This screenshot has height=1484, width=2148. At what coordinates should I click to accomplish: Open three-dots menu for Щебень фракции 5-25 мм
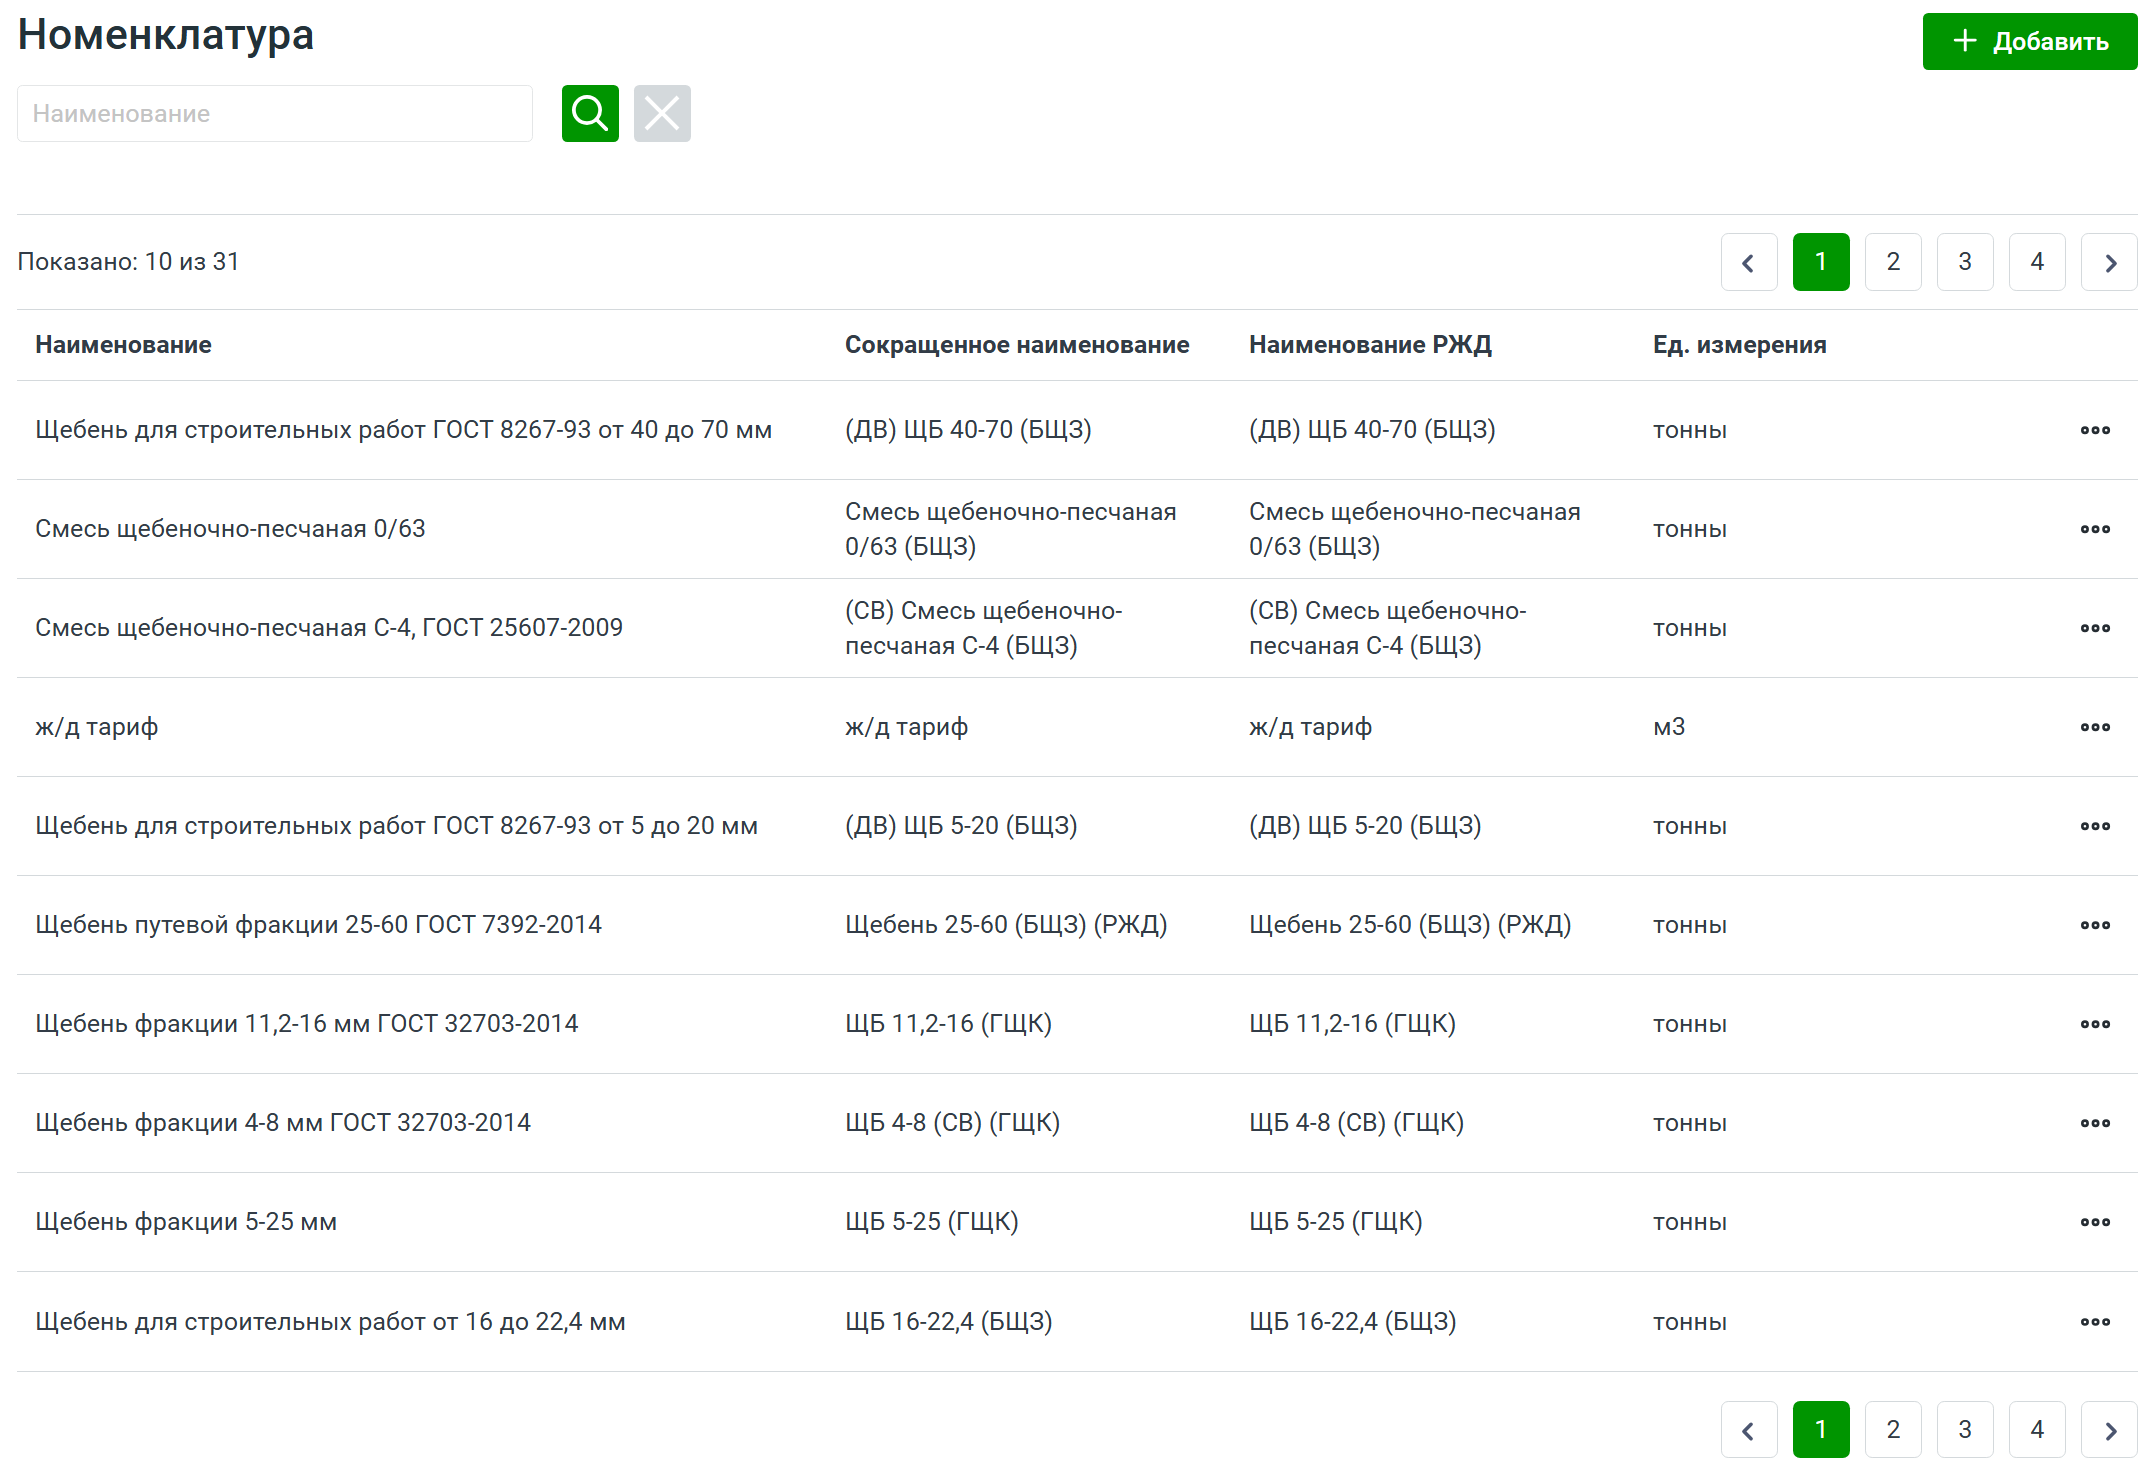(x=2095, y=1222)
